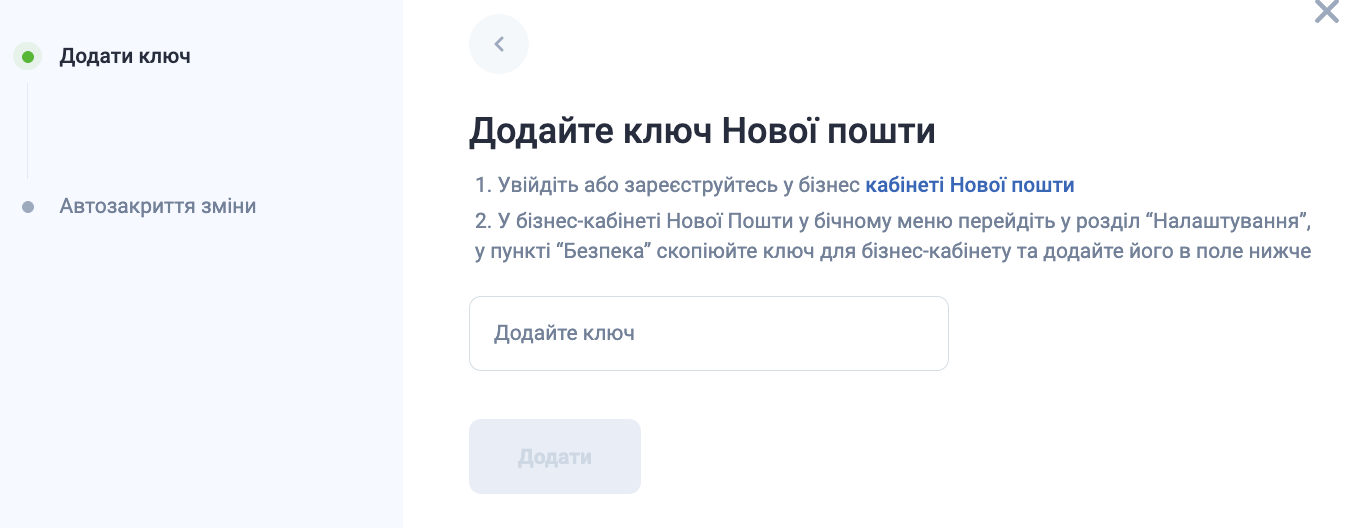Switch to the "Автозакриття зміни" step
The height and width of the screenshot is (528, 1362).
157,207
